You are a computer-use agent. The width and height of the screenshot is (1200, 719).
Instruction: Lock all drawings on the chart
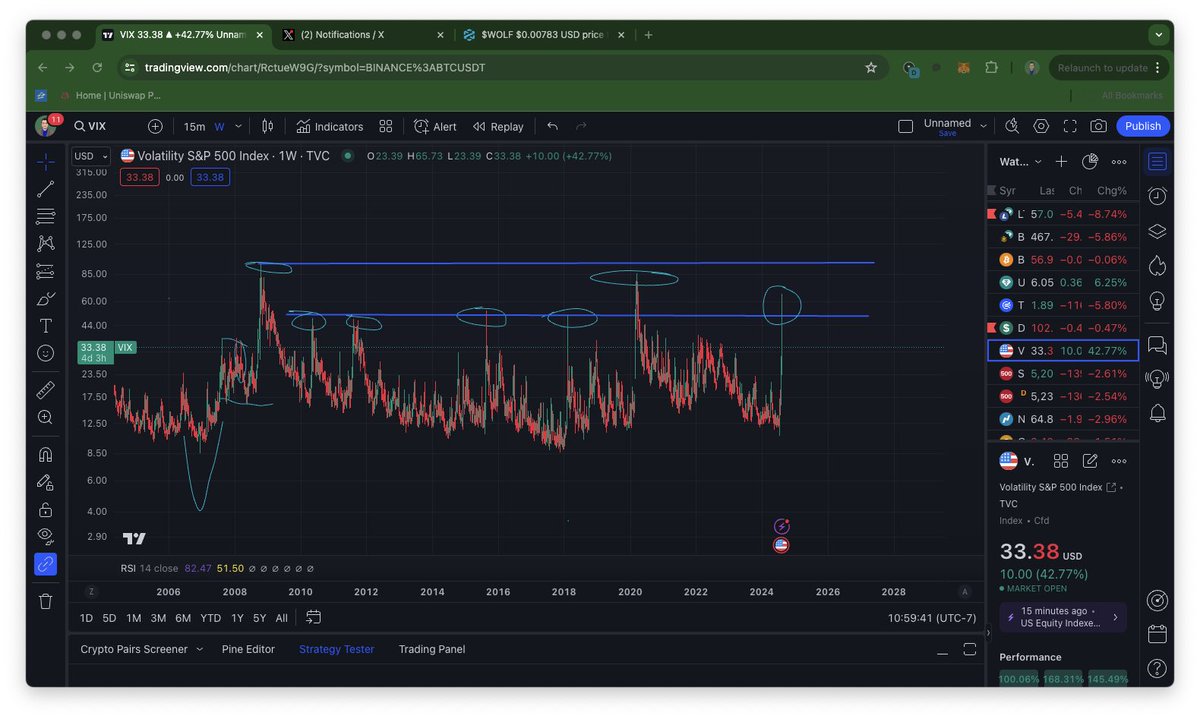coord(45,511)
